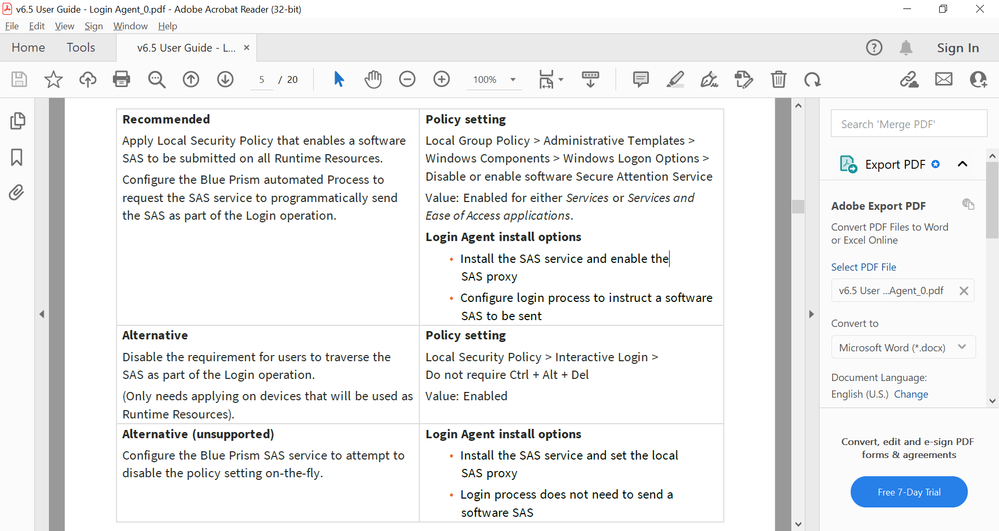The width and height of the screenshot is (999, 531).
Task: Collapse the Export PDF section chevron
Action: coord(962,164)
